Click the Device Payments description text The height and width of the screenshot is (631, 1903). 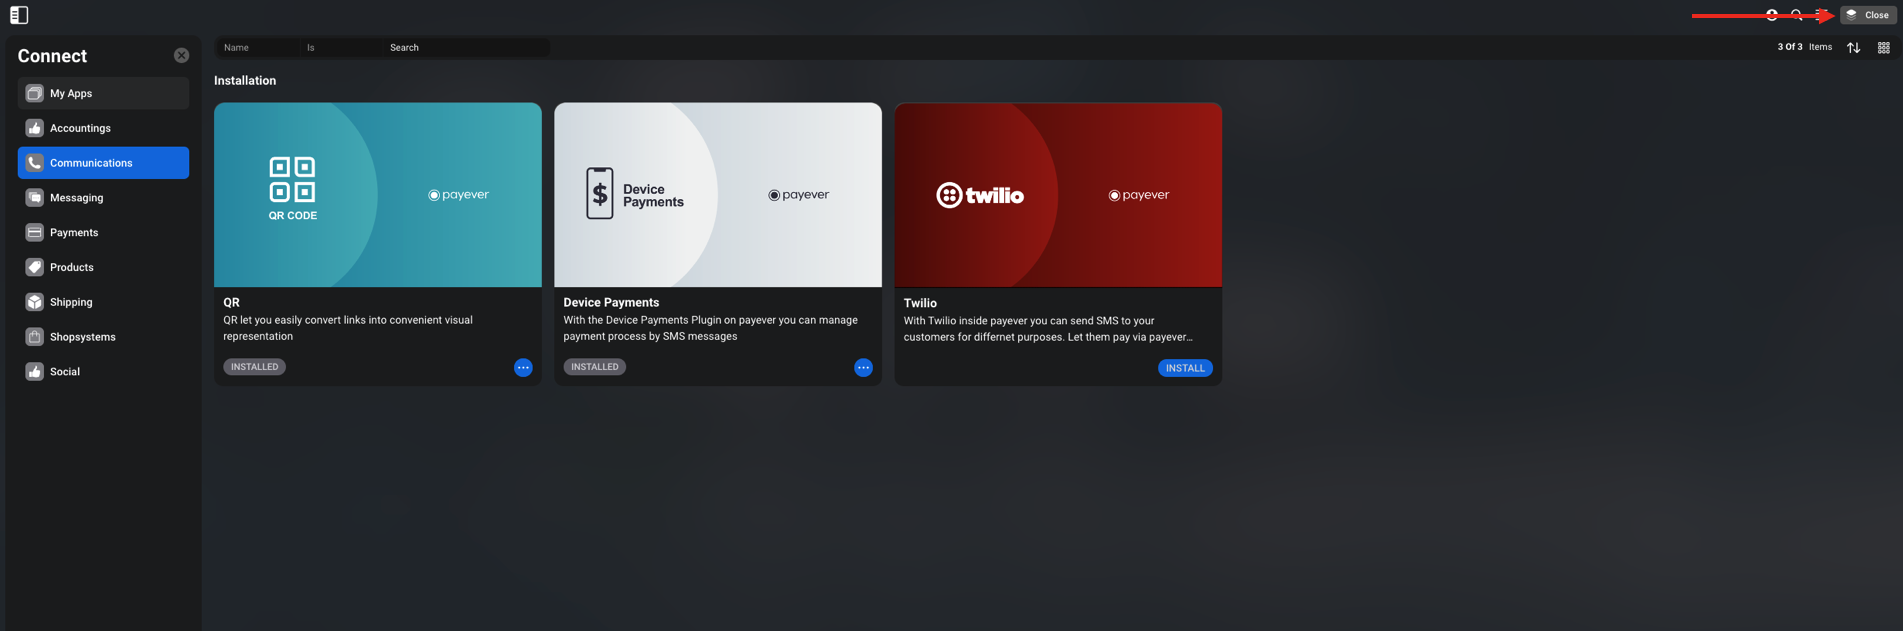(x=710, y=328)
